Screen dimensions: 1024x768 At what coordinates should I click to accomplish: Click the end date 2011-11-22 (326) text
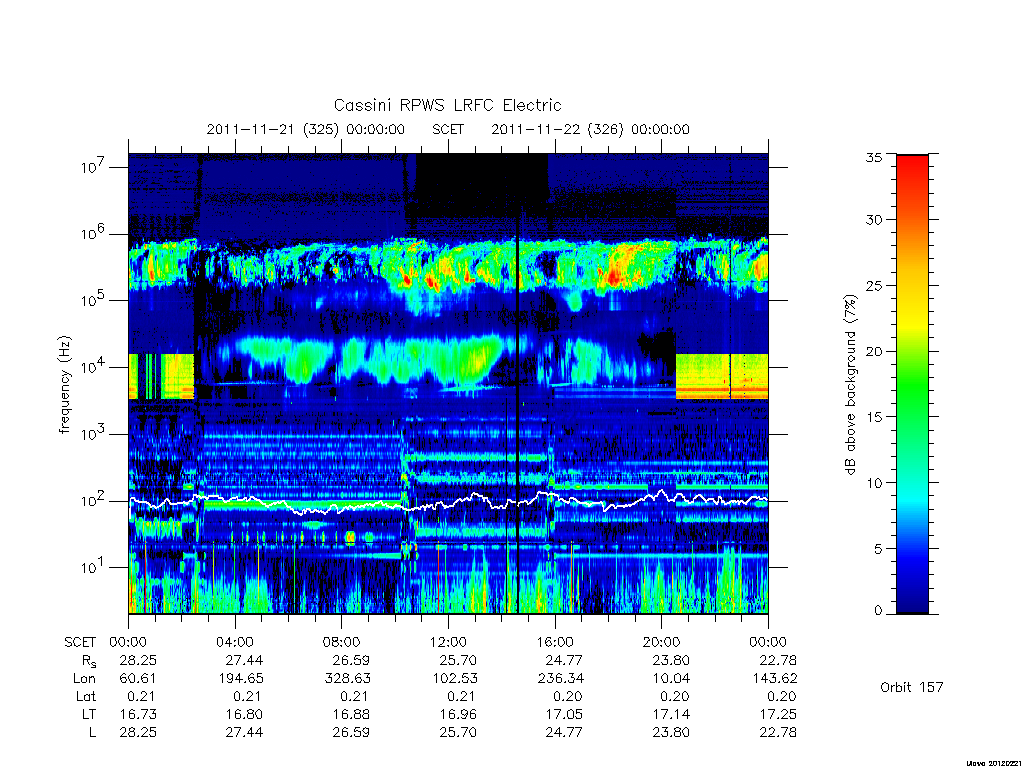pos(557,129)
